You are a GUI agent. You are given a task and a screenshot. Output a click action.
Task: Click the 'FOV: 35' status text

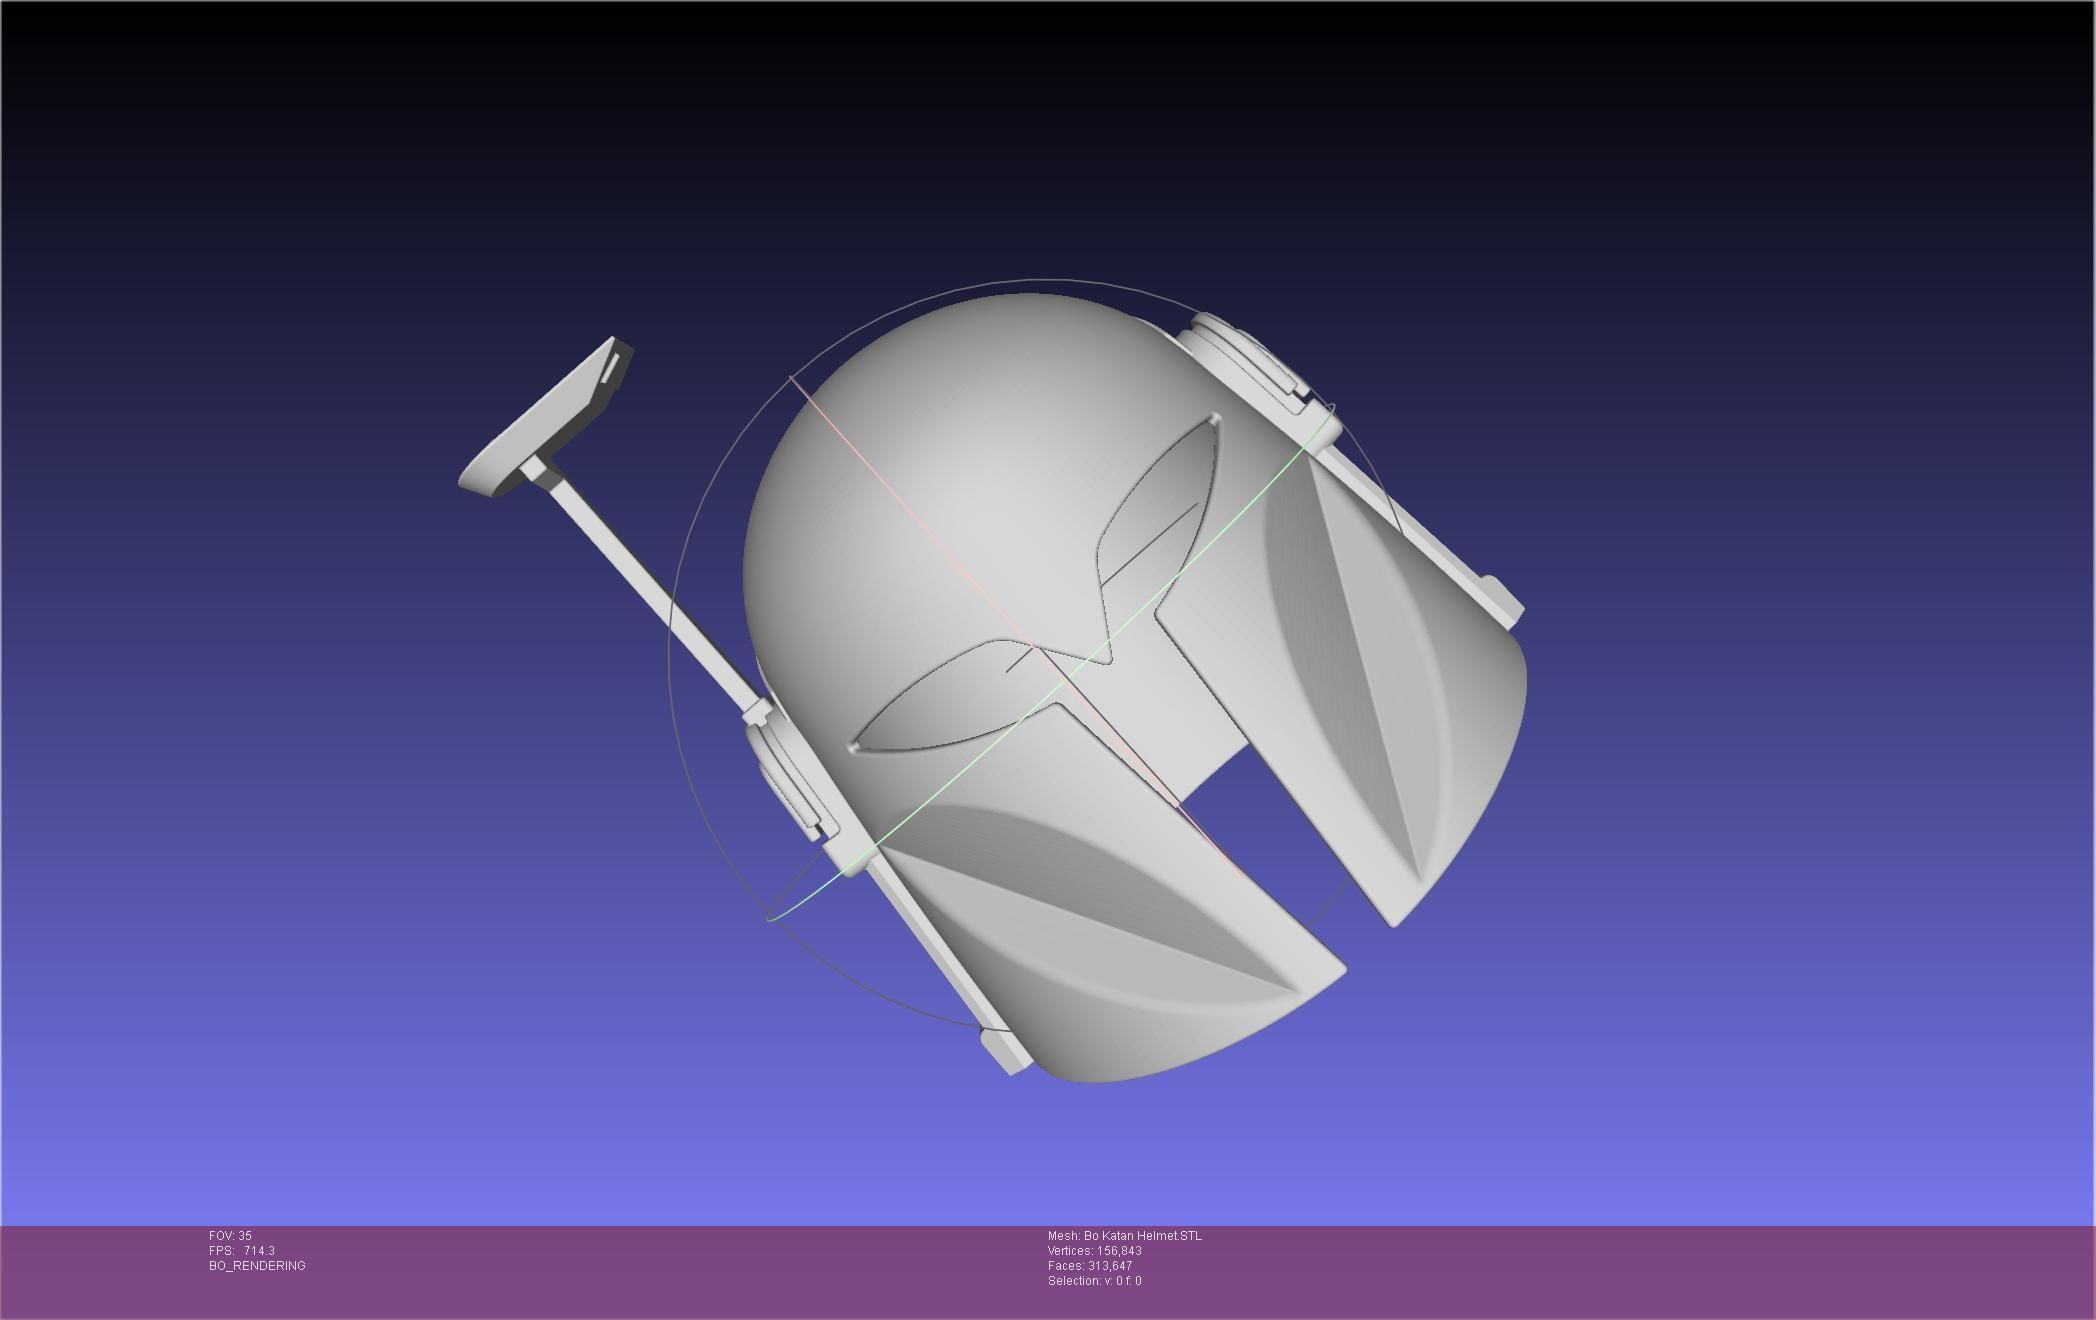[x=230, y=1236]
